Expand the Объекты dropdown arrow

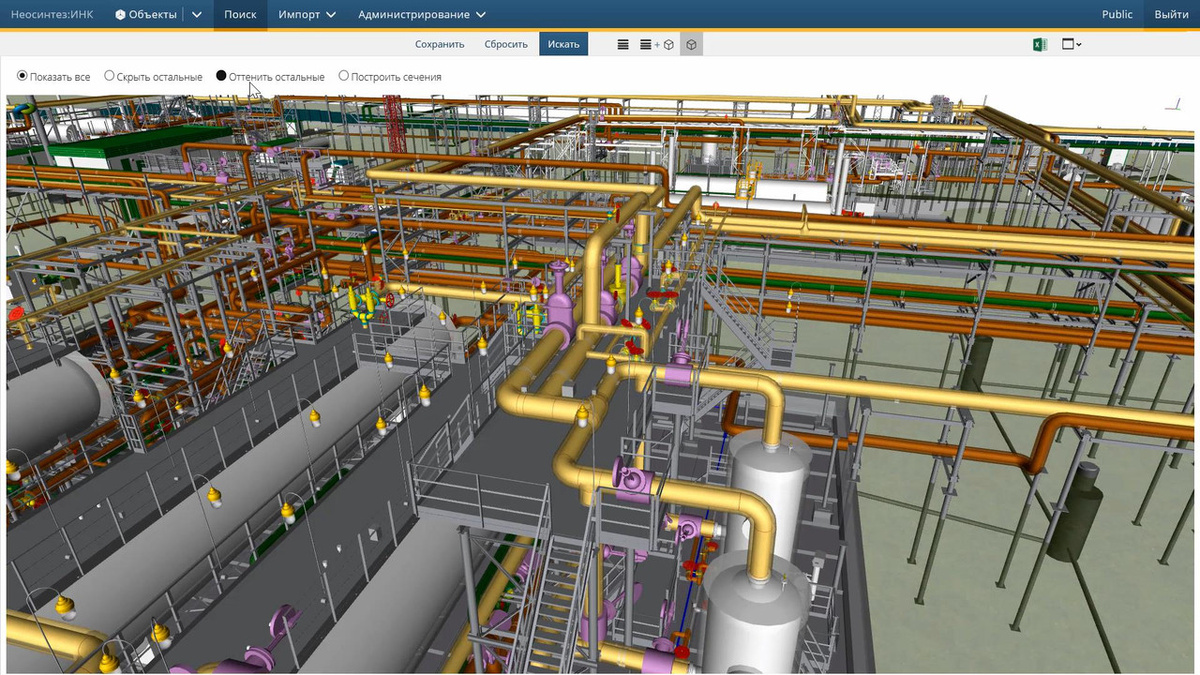tap(196, 15)
